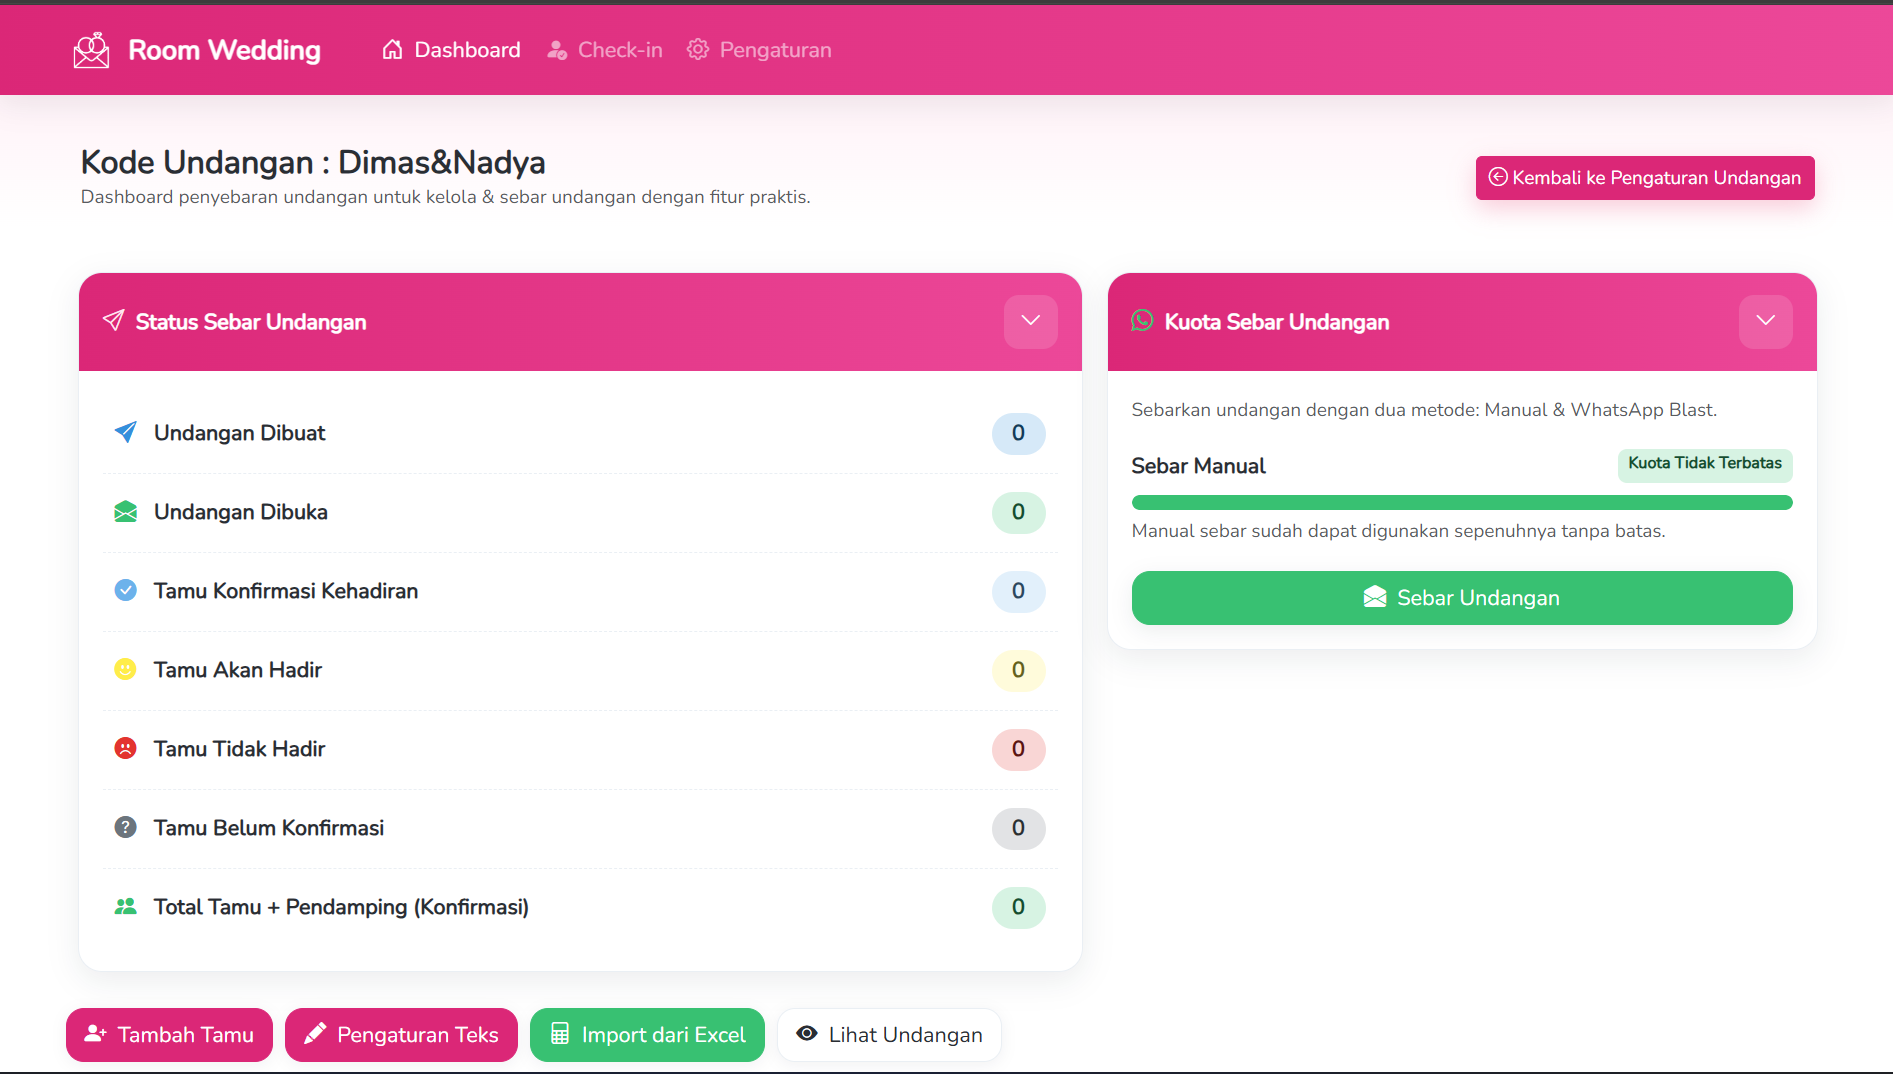Click the WhatsApp icon in Kuota Sebar header
Screen dimensions: 1893x1074
pos(1142,321)
